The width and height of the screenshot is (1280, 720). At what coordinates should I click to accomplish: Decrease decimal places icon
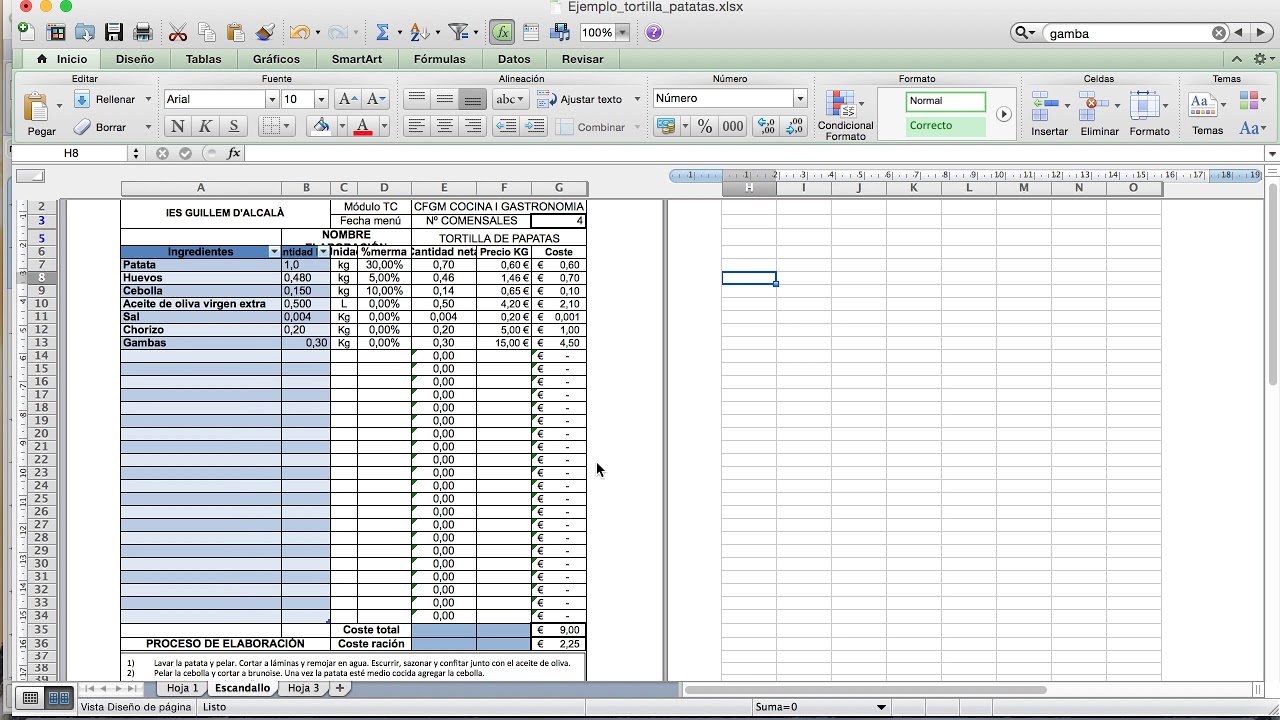(x=795, y=126)
